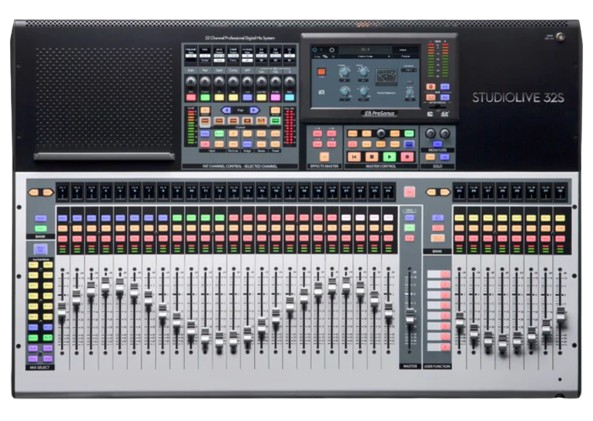Tap the Fat Channel previous page arrow
Viewport: 593px width, 421px height.
[x=226, y=110]
